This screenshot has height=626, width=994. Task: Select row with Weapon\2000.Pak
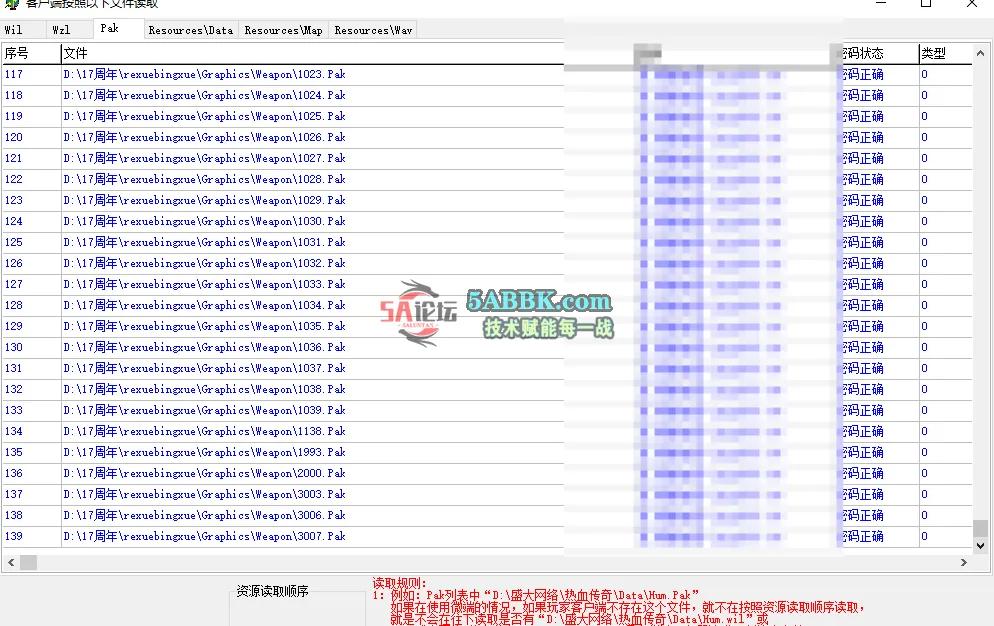(x=487, y=473)
